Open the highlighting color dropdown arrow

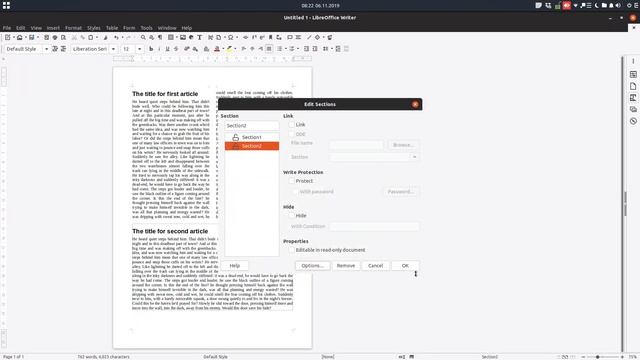point(236,49)
